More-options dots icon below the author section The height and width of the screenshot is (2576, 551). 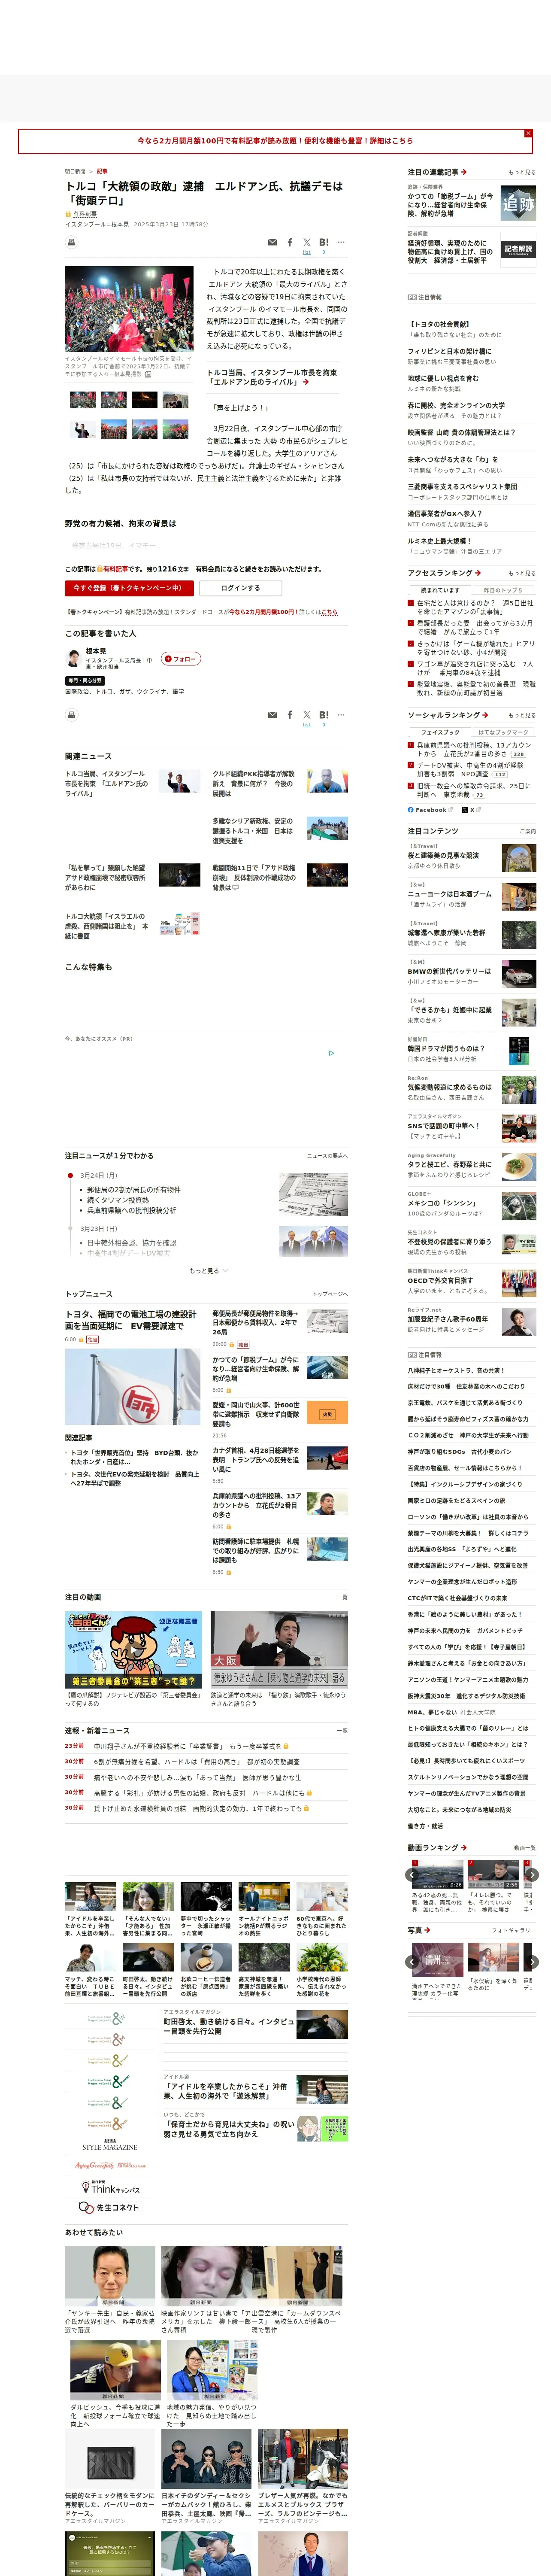(x=341, y=715)
